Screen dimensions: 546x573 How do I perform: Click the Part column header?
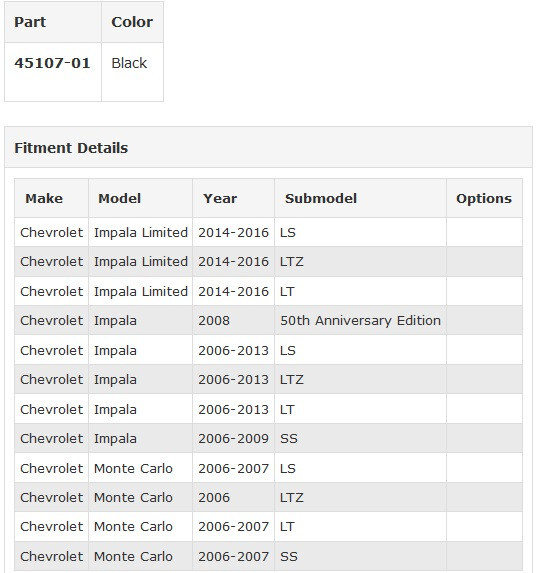[30, 22]
